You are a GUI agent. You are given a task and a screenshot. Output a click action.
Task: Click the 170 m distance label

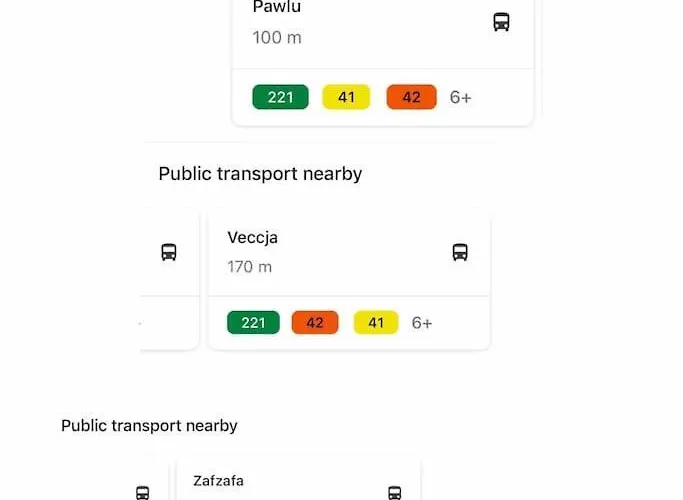[249, 267]
